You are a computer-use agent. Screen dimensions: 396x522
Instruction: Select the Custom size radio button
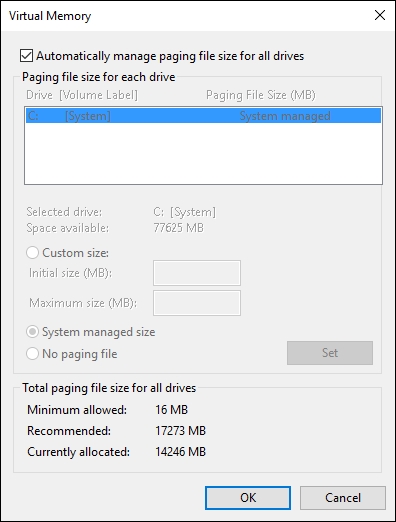pyautogui.click(x=32, y=253)
